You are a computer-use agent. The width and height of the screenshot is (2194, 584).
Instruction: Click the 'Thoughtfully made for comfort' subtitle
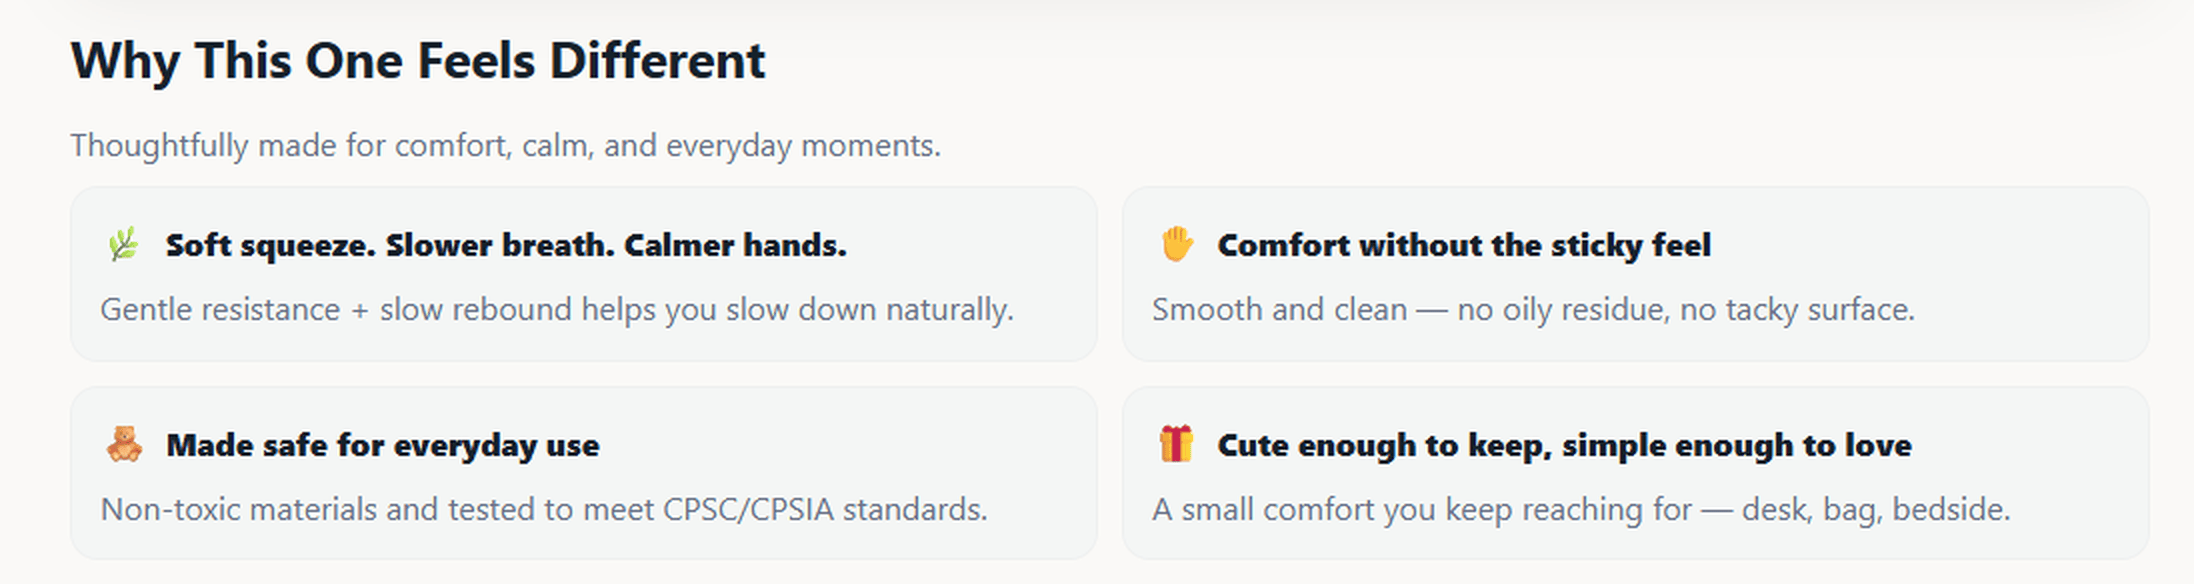click(505, 146)
